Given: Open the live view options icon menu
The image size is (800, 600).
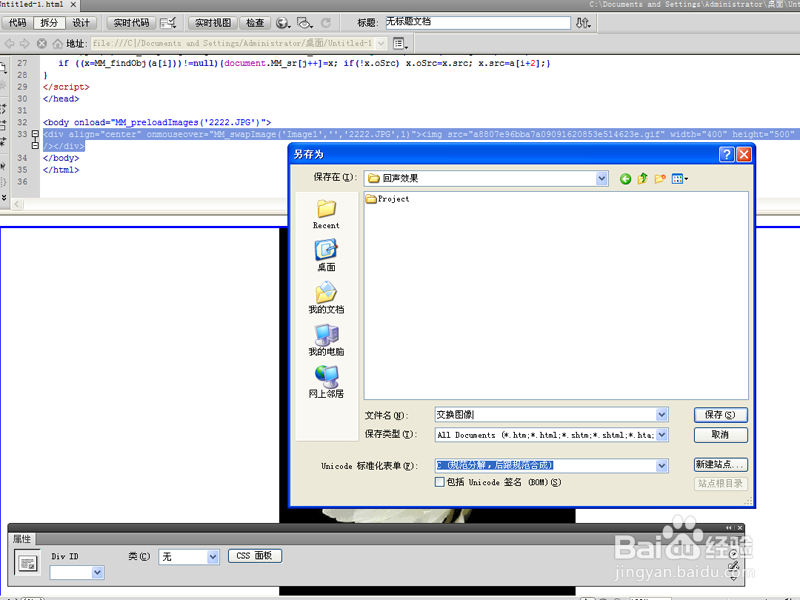Looking at the screenshot, I should coord(401,43).
